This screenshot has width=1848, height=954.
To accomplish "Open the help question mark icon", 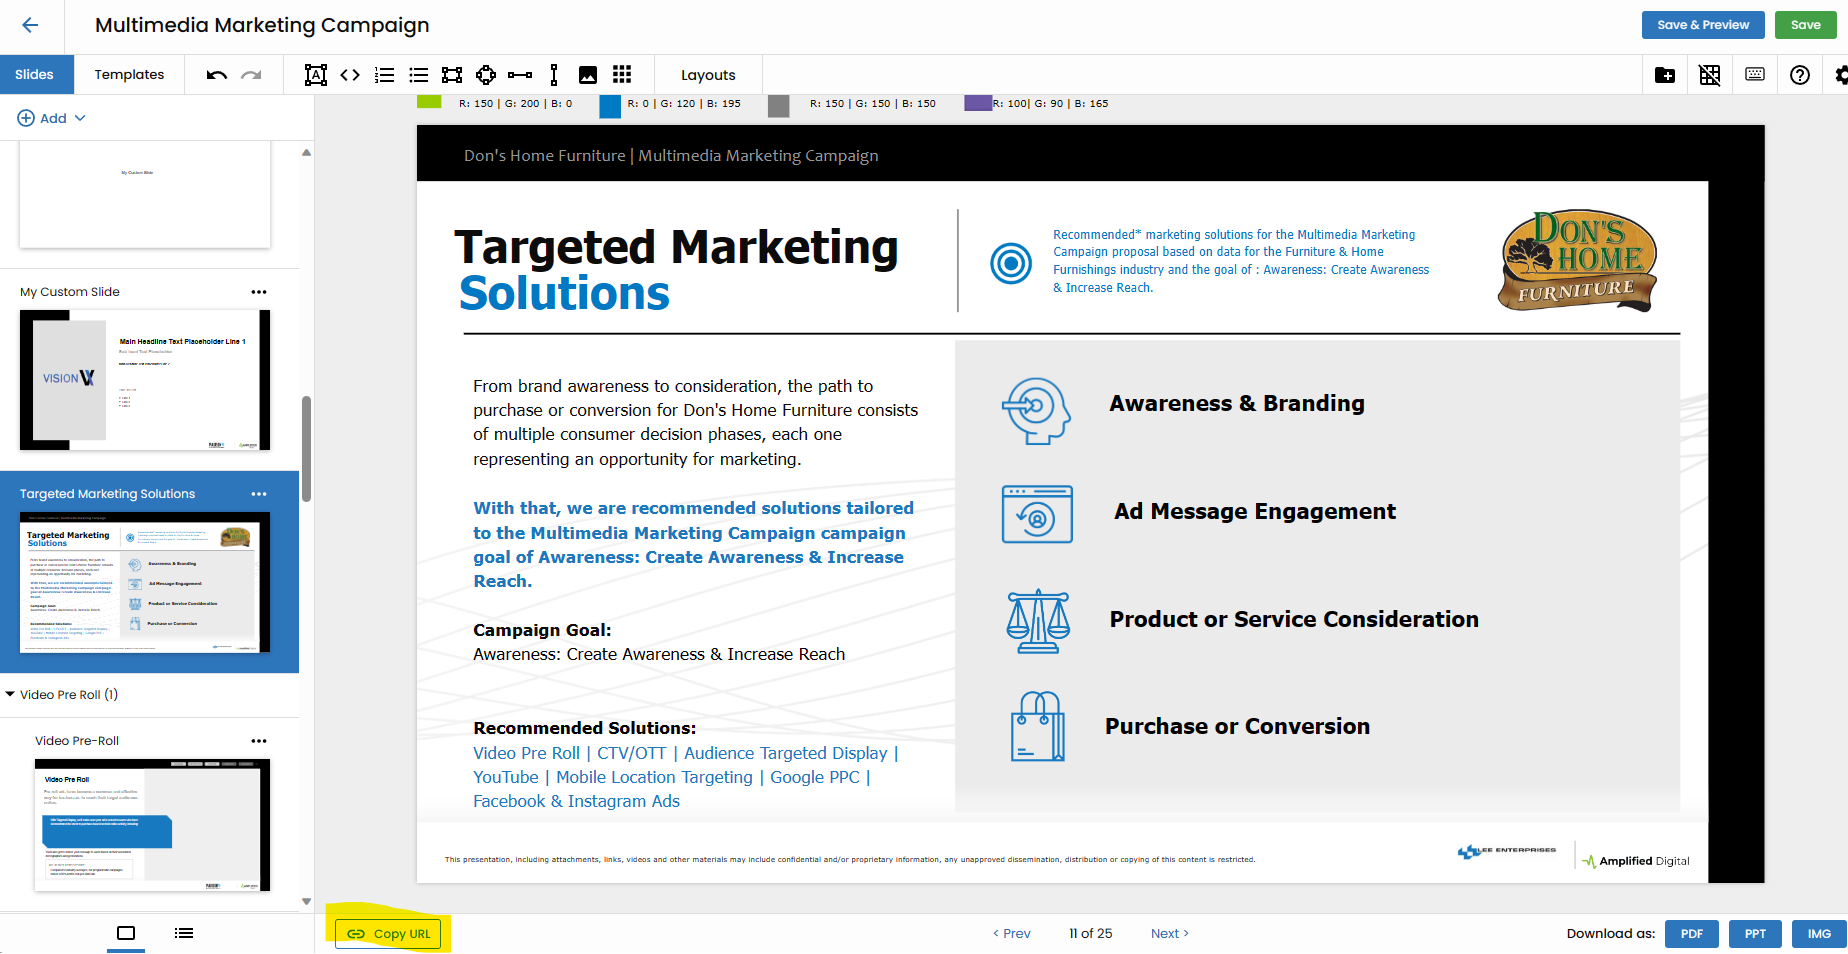I will point(1800,75).
